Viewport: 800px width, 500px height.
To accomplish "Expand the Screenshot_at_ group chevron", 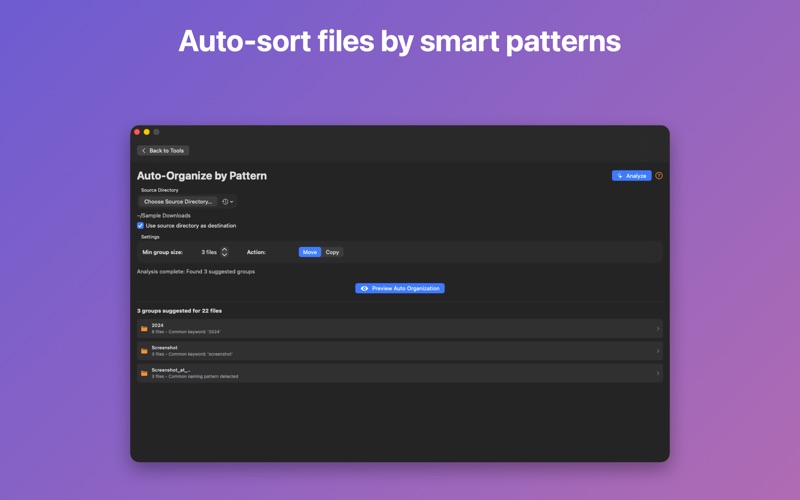I will (x=658, y=373).
